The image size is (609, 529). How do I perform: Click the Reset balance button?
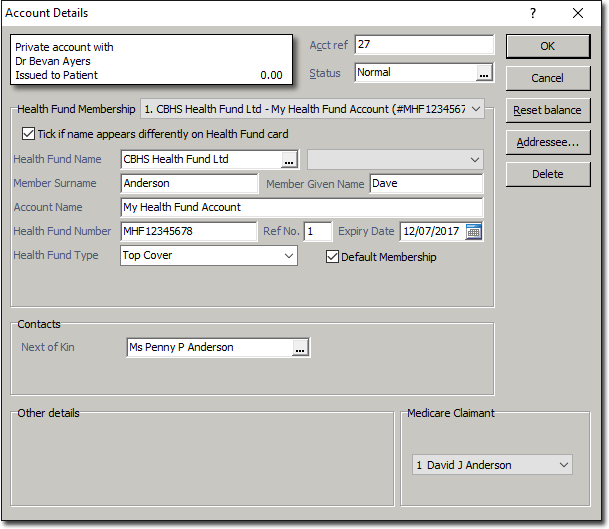[x=547, y=110]
